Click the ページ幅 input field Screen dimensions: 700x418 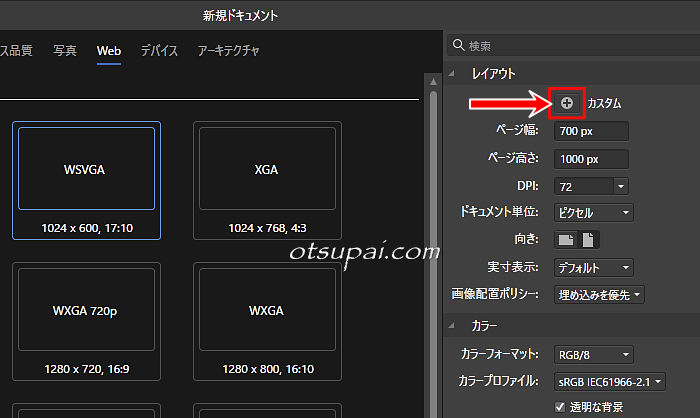pos(592,132)
